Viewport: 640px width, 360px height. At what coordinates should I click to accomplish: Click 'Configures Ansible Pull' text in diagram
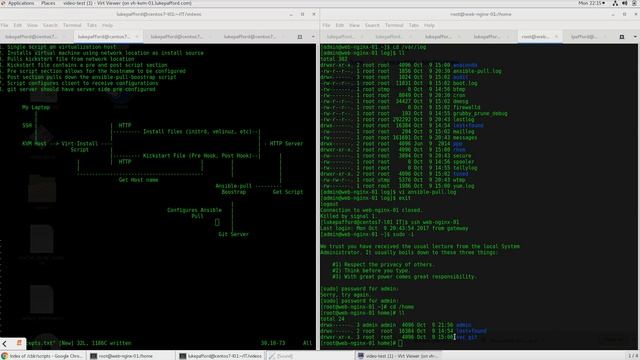tap(194, 213)
